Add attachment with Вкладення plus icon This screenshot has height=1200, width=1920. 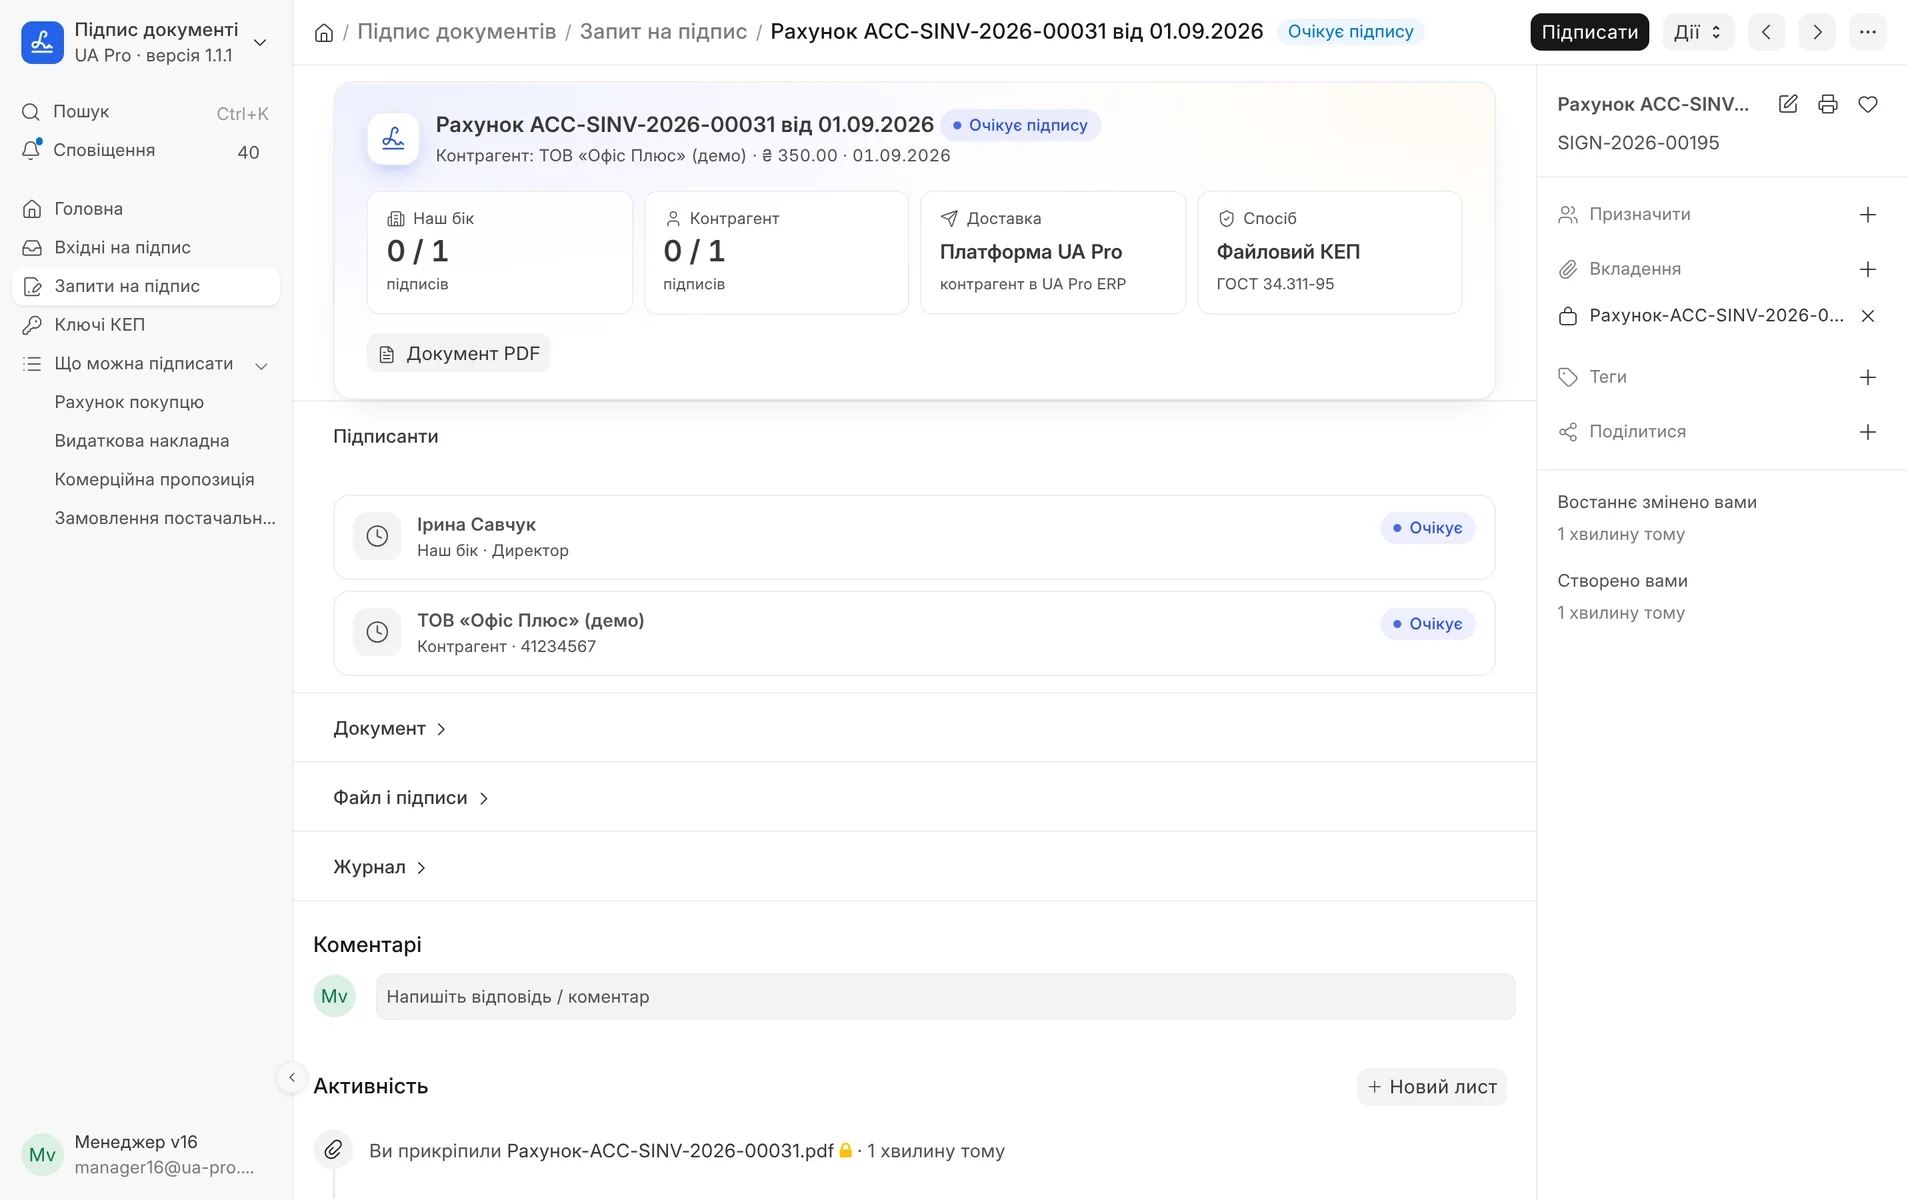pyautogui.click(x=1868, y=269)
